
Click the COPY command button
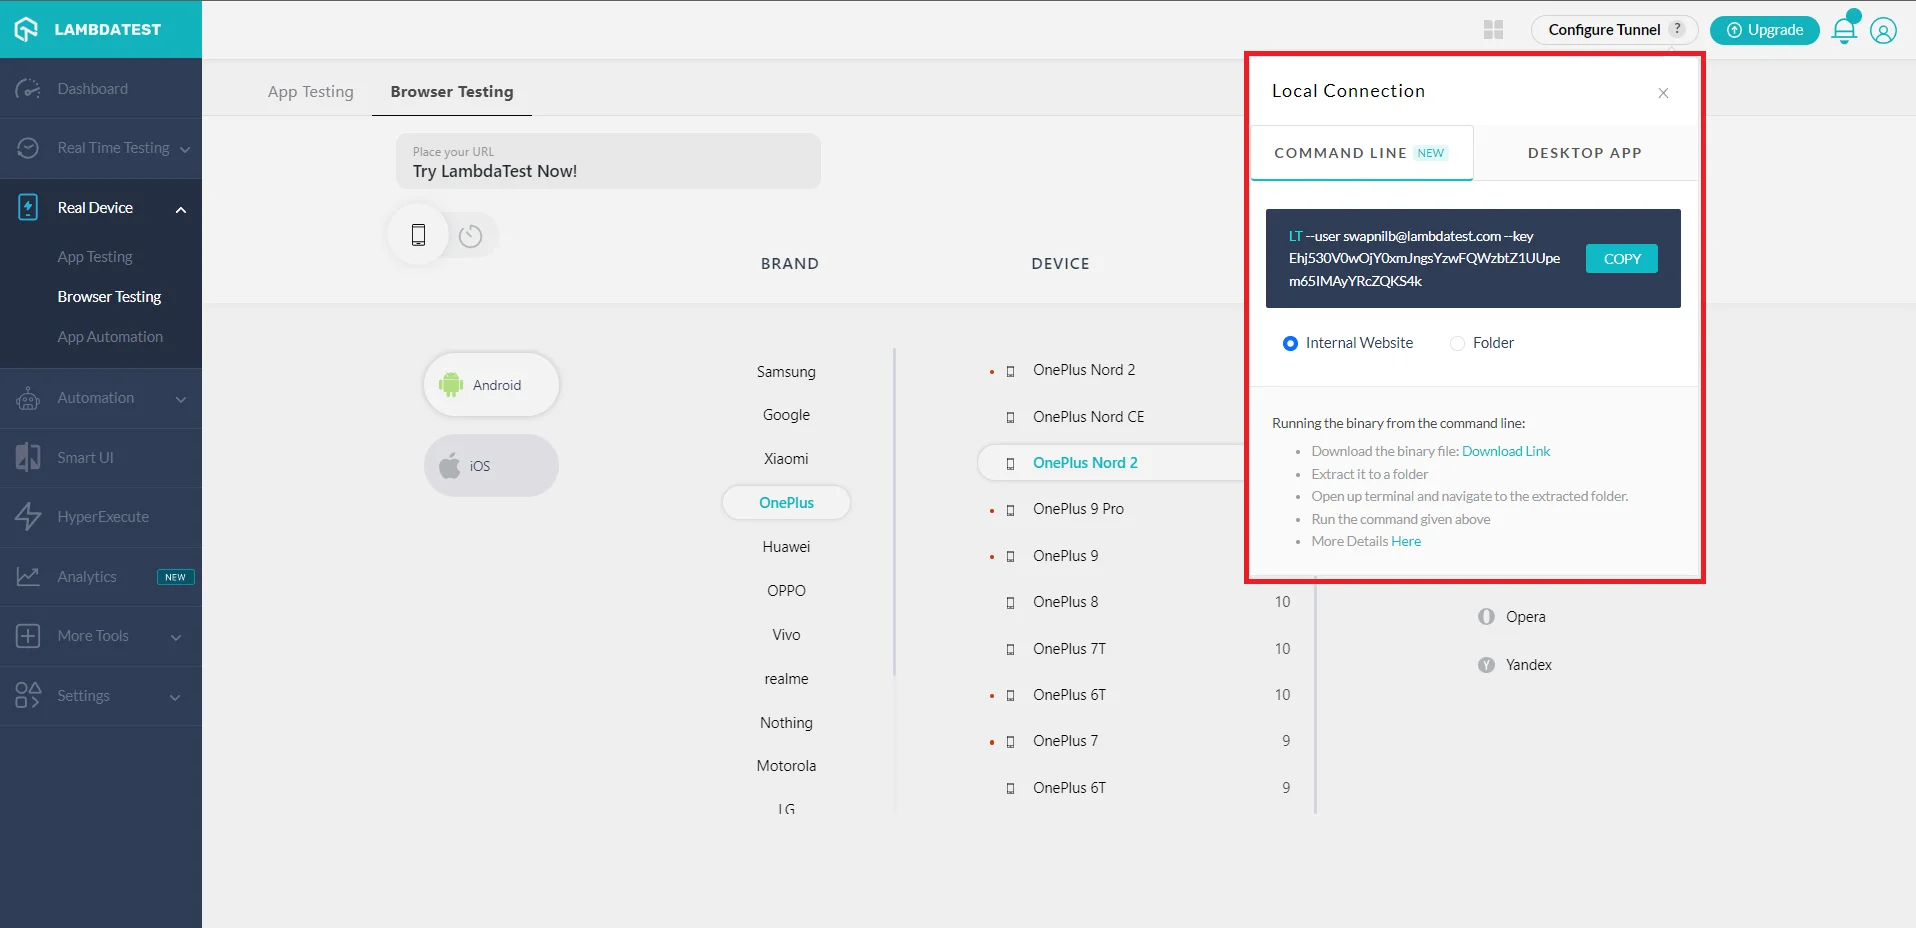tap(1621, 259)
